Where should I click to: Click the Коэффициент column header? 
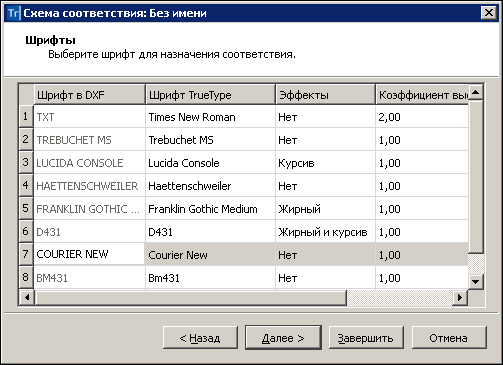[x=422, y=95]
